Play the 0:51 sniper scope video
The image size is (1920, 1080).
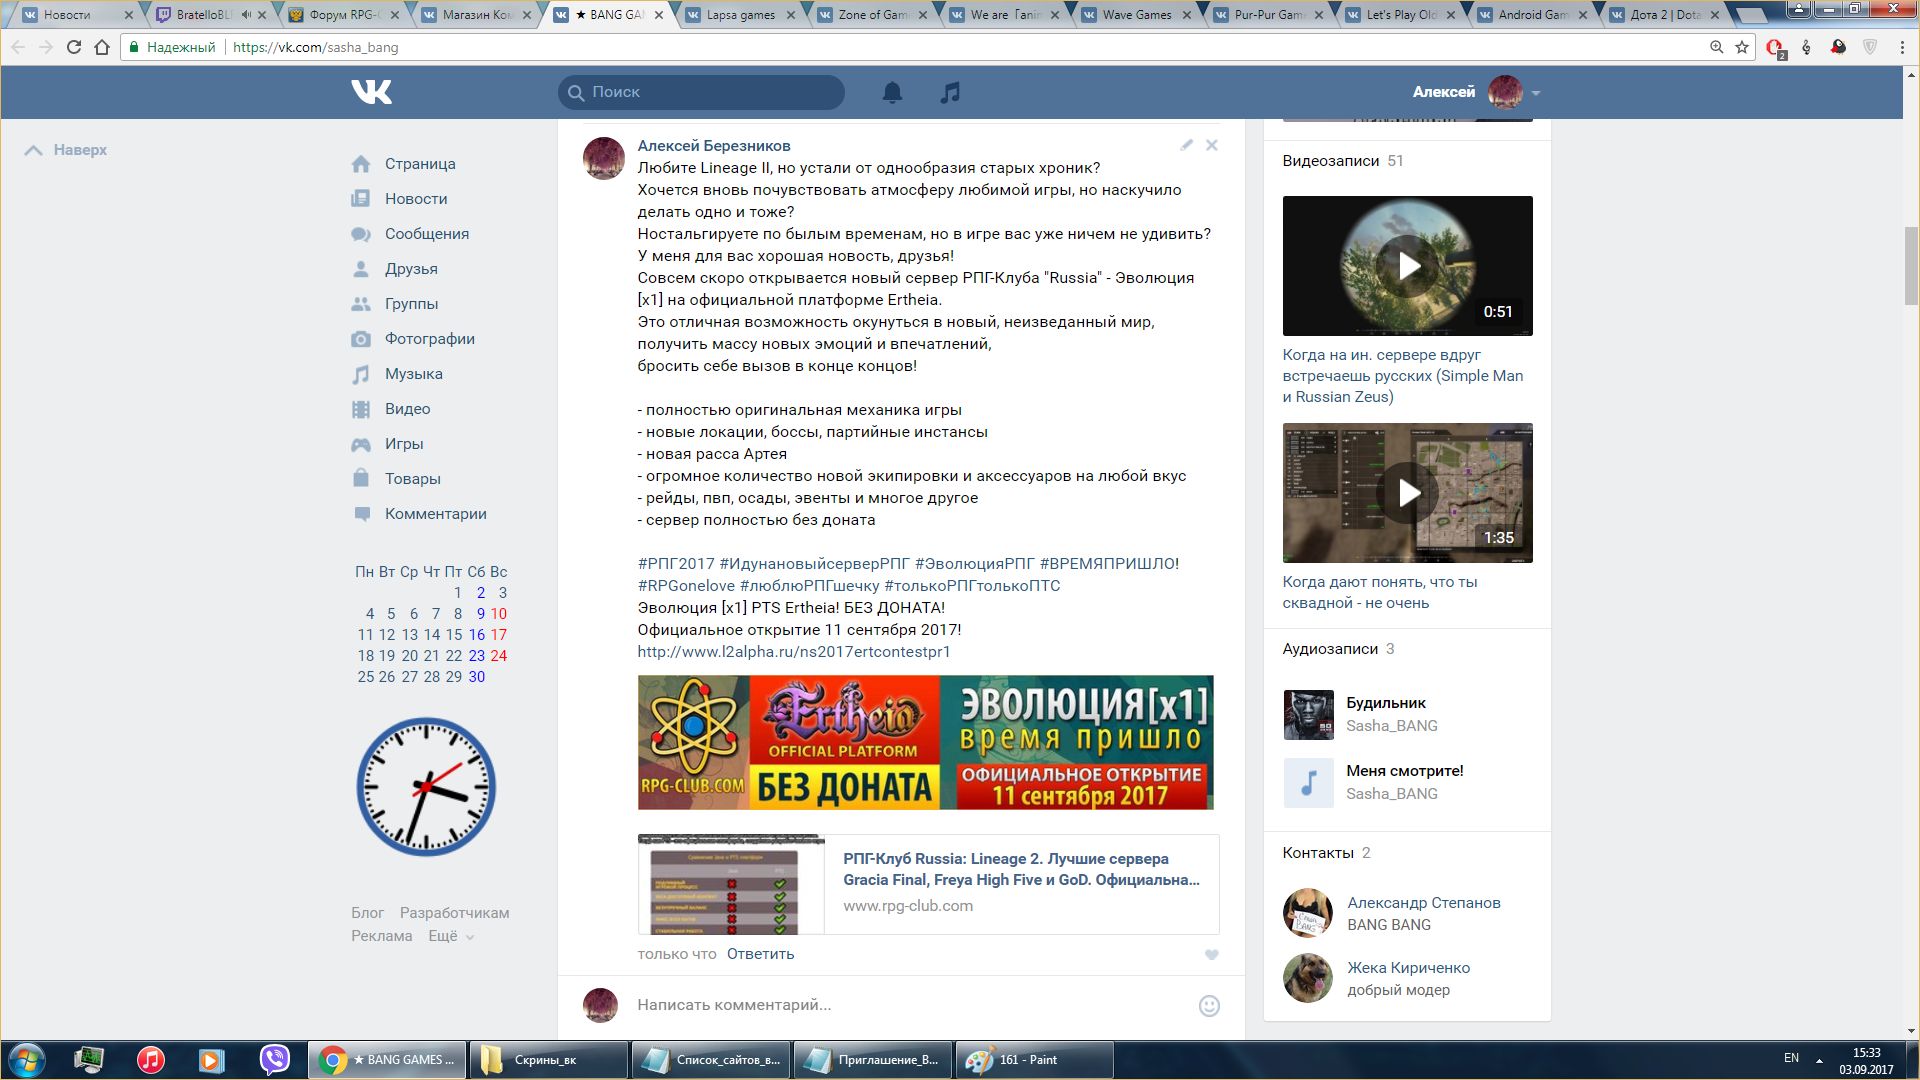pyautogui.click(x=1408, y=266)
